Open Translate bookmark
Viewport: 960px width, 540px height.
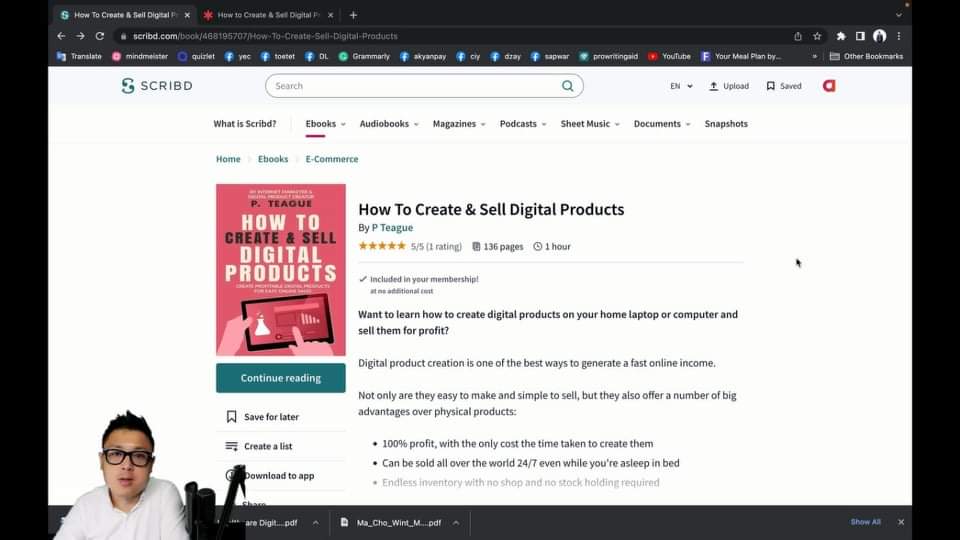click(x=79, y=56)
